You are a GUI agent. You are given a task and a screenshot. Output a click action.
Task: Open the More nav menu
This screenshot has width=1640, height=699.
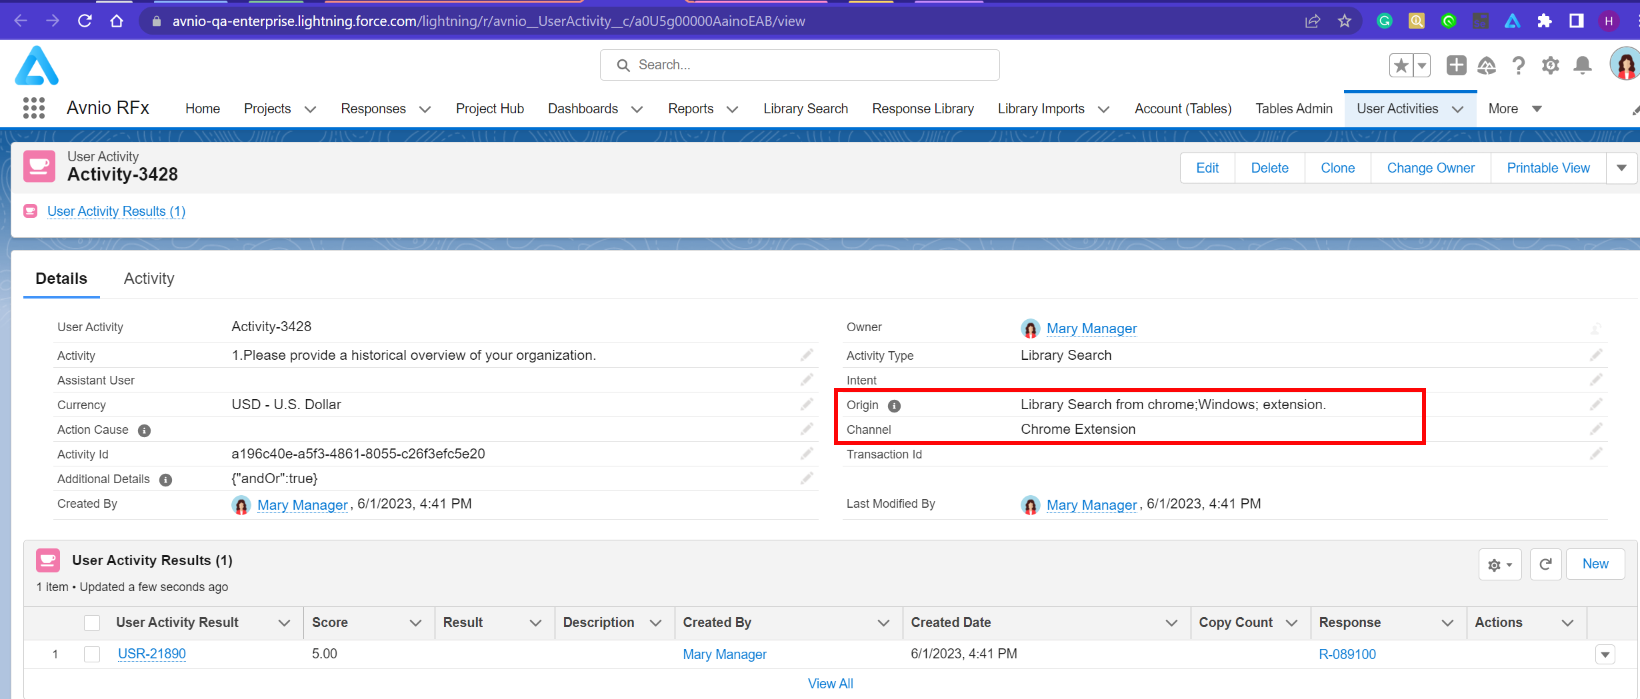1515,108
